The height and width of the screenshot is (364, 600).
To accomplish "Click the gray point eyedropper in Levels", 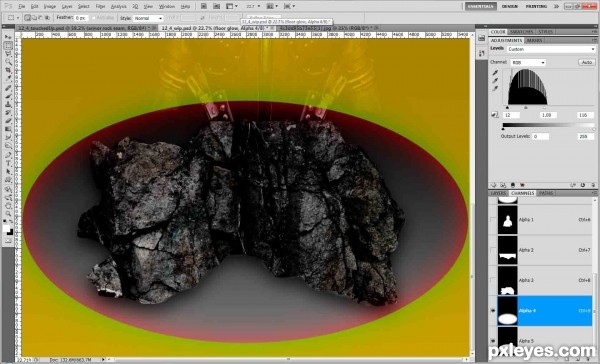I will point(496,80).
